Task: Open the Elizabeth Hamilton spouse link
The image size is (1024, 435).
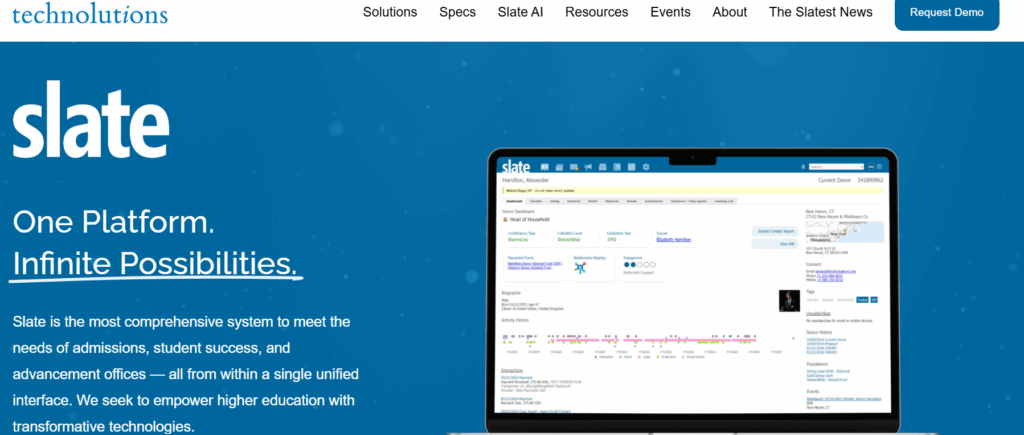Action: (674, 240)
